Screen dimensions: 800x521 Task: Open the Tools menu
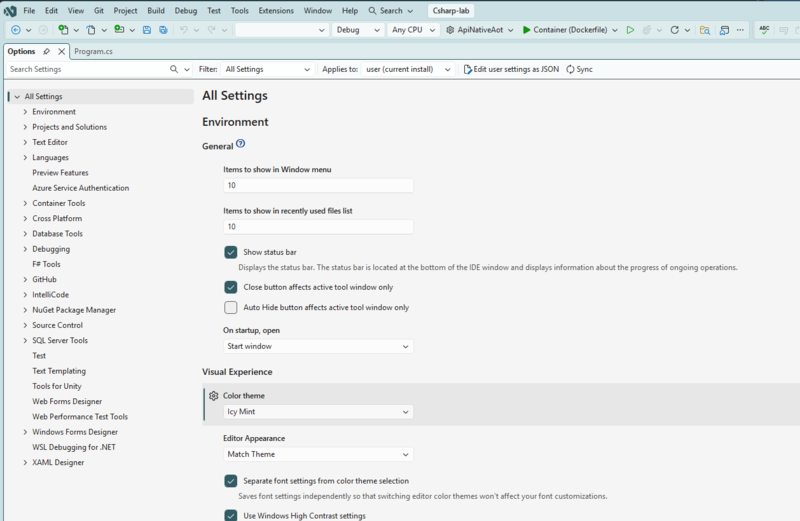pyautogui.click(x=239, y=11)
